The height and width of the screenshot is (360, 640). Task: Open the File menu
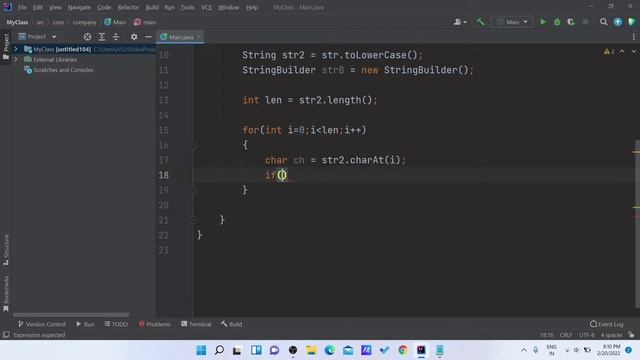tap(22, 7)
